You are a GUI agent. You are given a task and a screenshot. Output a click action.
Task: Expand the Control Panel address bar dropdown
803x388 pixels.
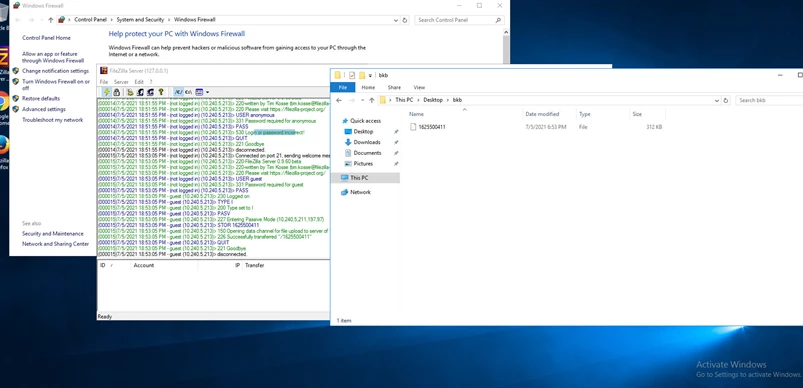[x=396, y=20]
